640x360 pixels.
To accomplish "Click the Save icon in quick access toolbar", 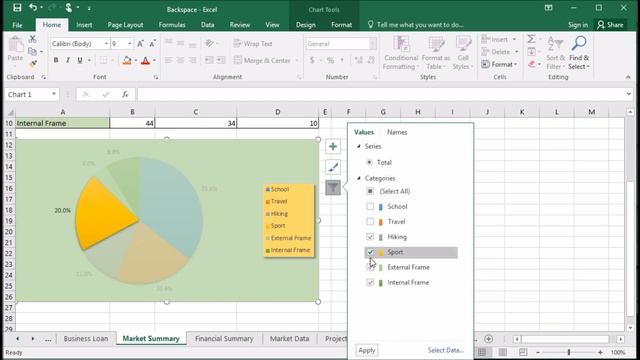I will click(17, 7).
